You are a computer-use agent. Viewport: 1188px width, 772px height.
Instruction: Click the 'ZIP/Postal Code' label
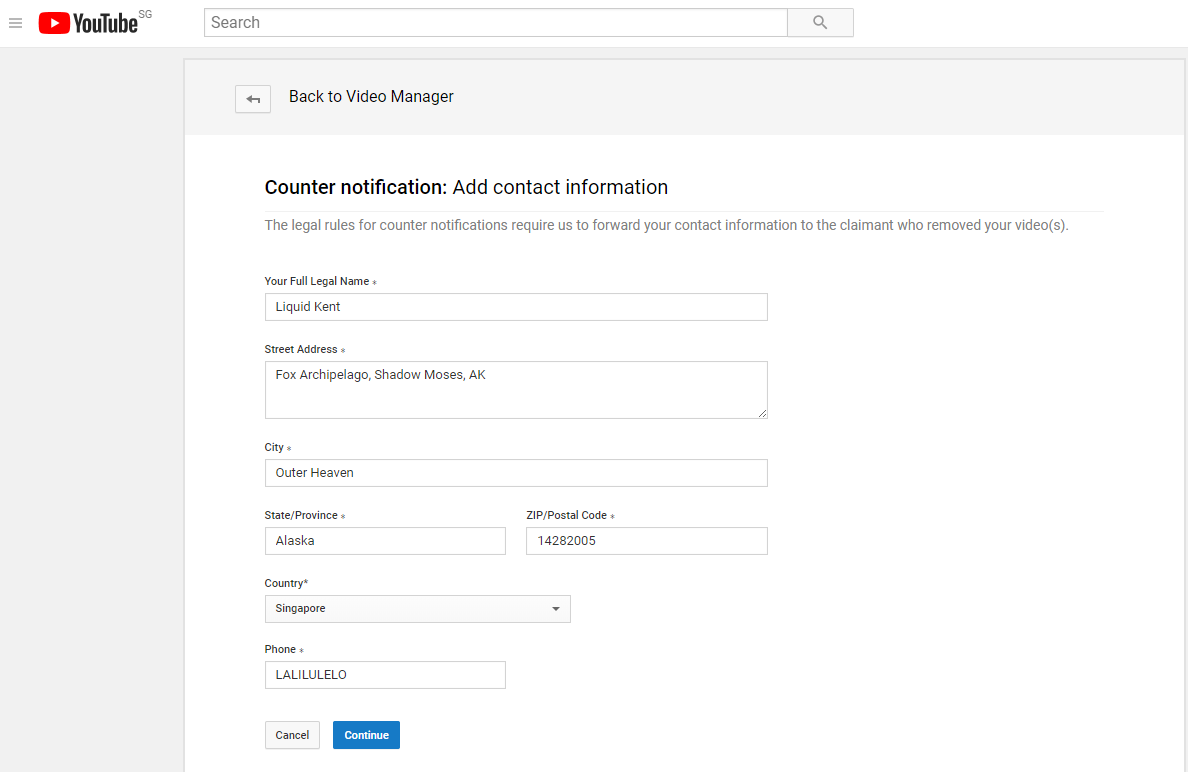click(567, 515)
